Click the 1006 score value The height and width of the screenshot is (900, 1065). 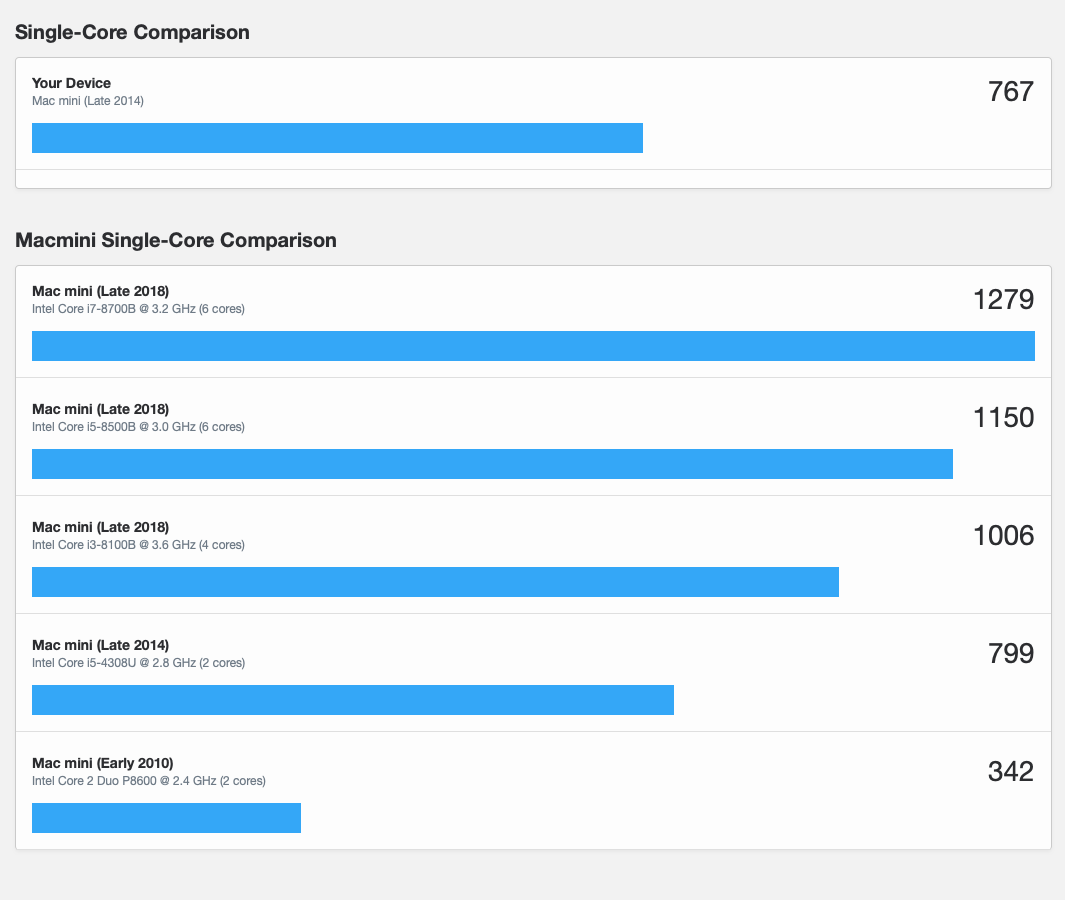(x=1003, y=536)
